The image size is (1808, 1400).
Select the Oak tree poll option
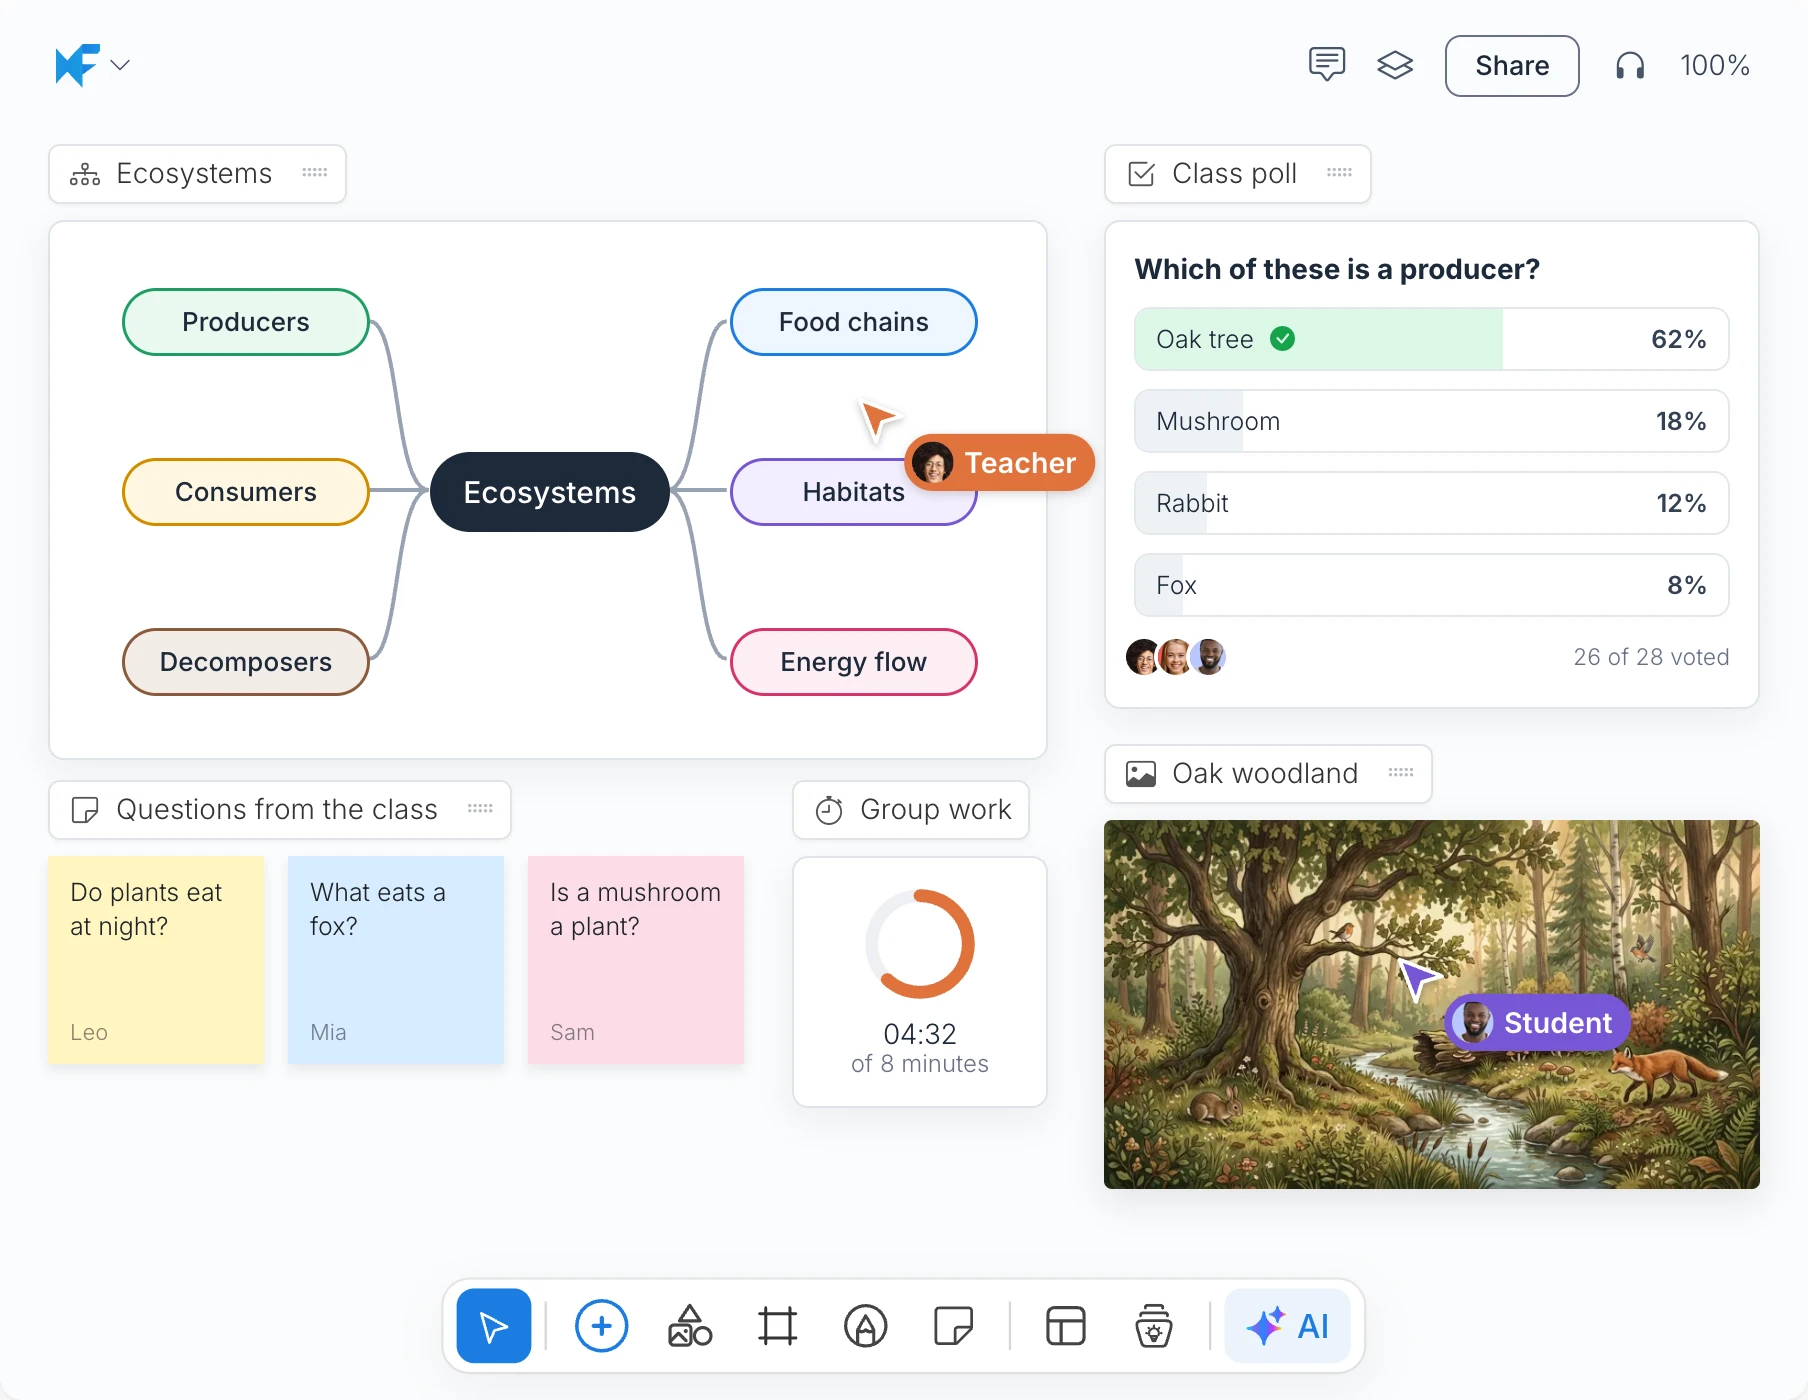coord(1431,339)
